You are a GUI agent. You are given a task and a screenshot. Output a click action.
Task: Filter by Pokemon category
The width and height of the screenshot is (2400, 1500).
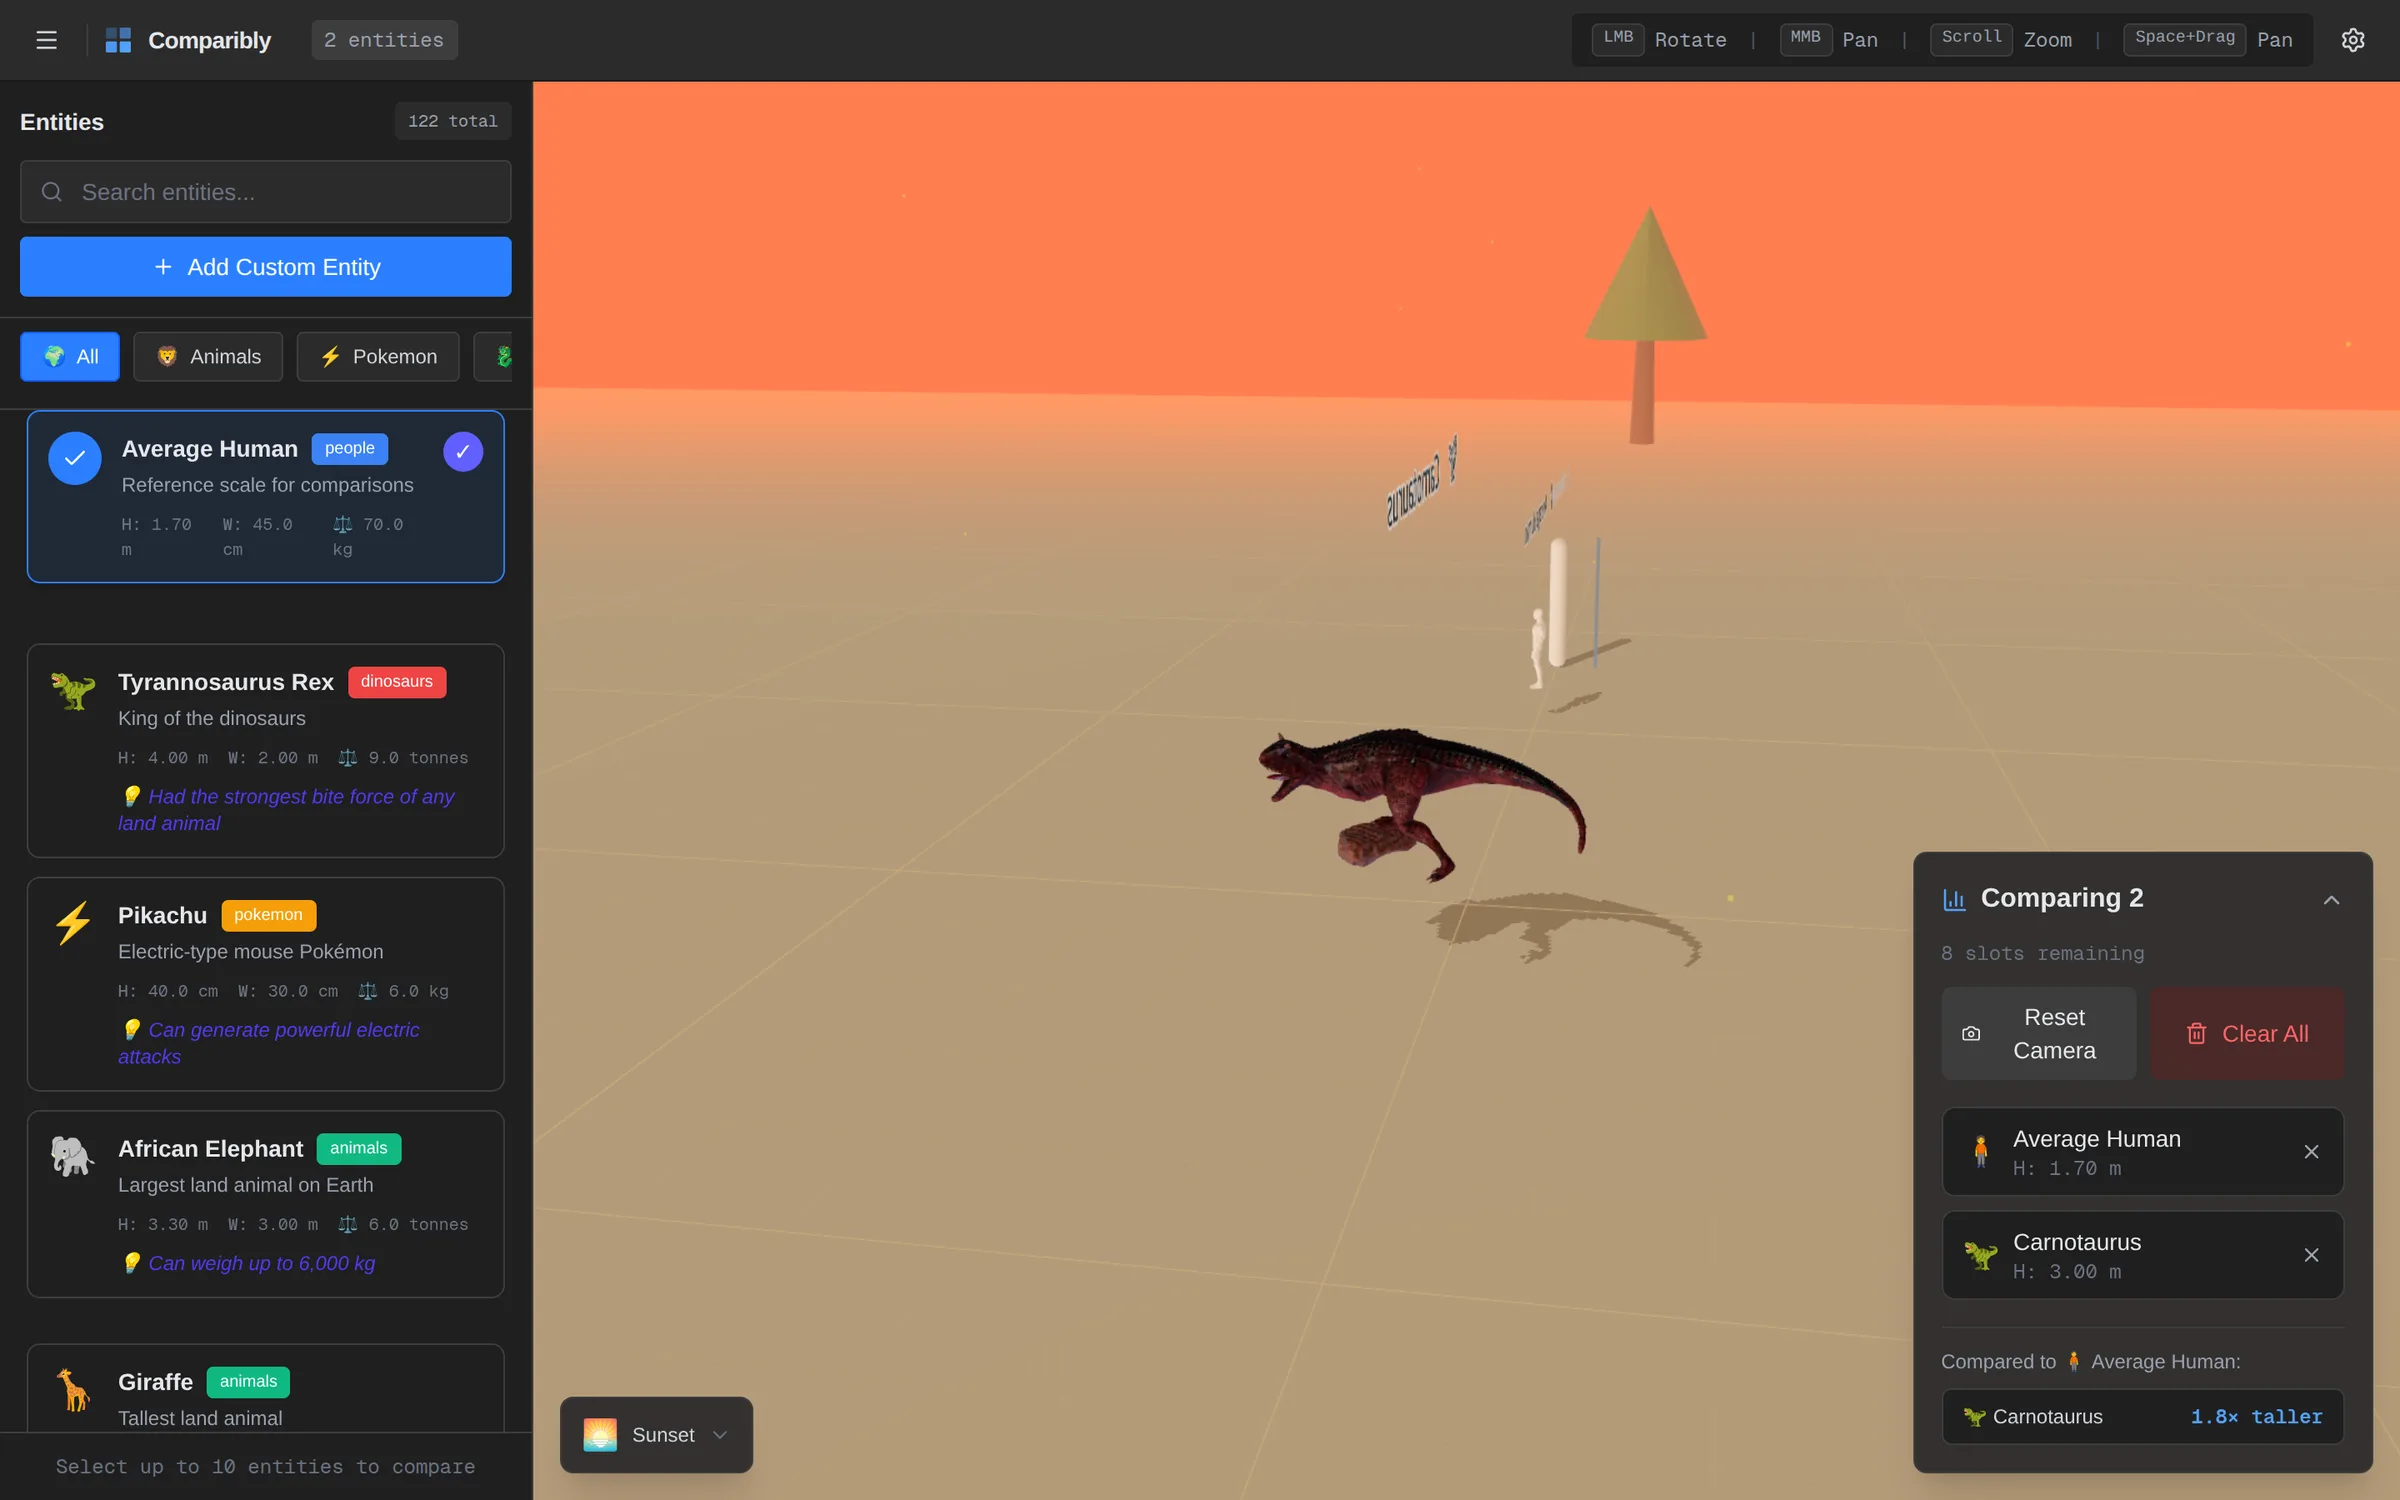pyautogui.click(x=378, y=357)
